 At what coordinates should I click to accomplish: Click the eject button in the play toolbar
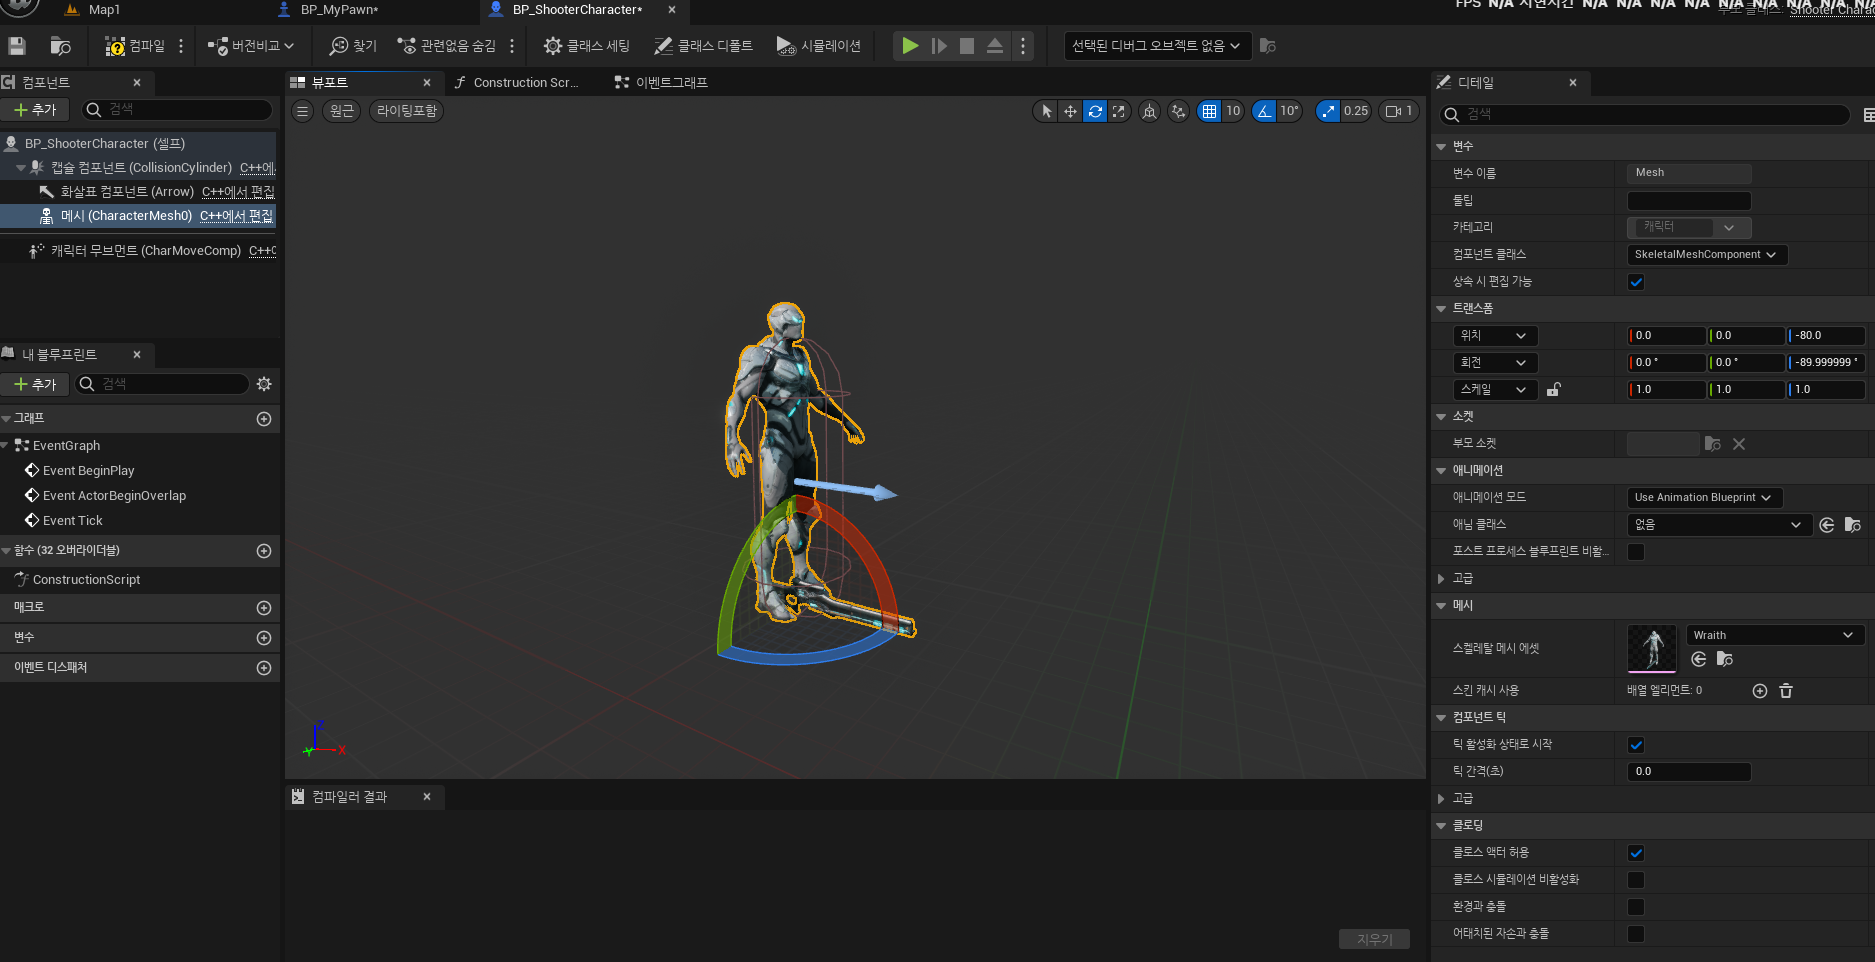(995, 46)
